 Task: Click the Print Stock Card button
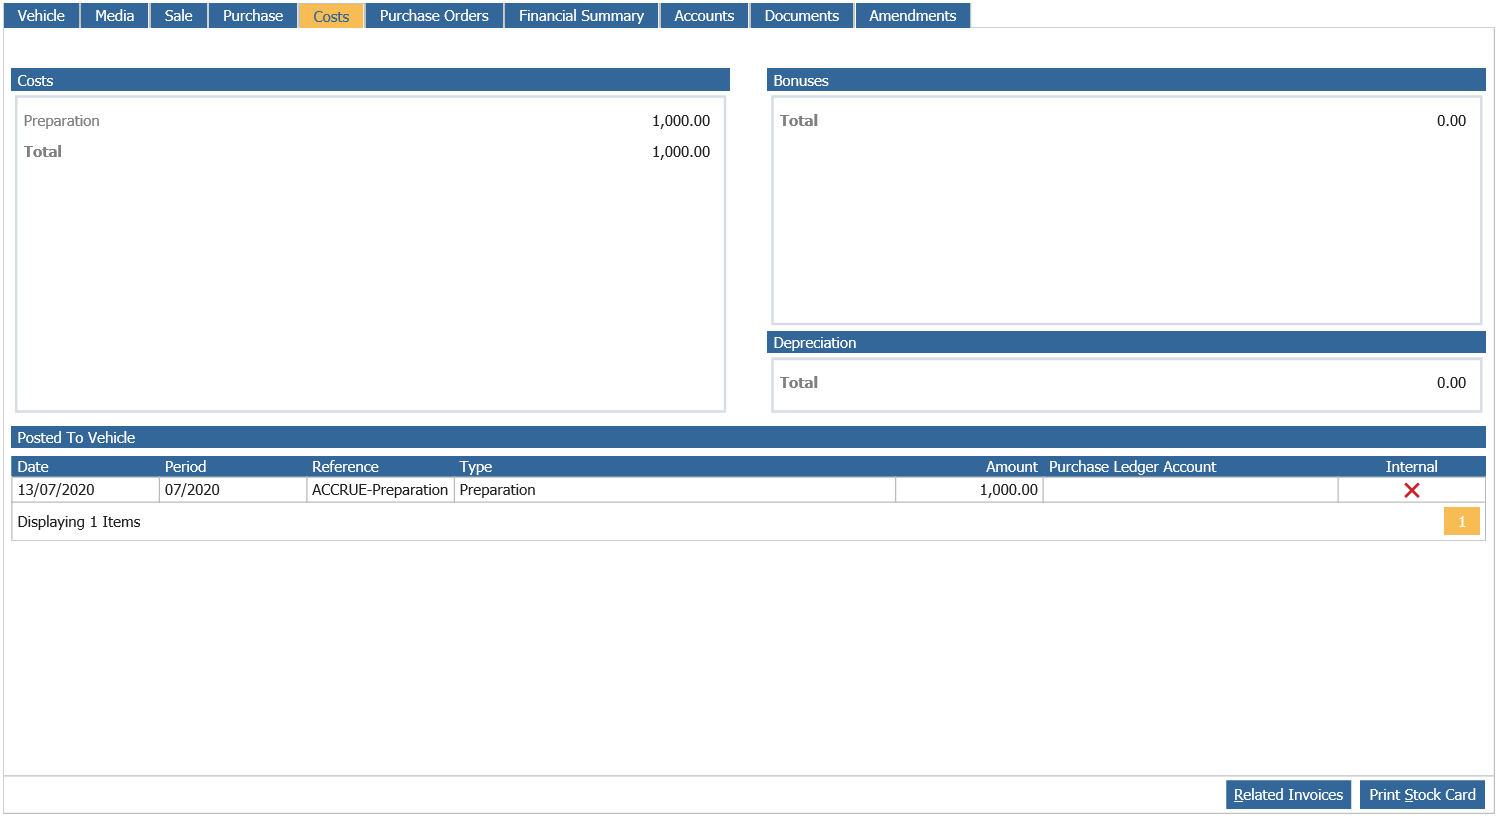tap(1422, 795)
